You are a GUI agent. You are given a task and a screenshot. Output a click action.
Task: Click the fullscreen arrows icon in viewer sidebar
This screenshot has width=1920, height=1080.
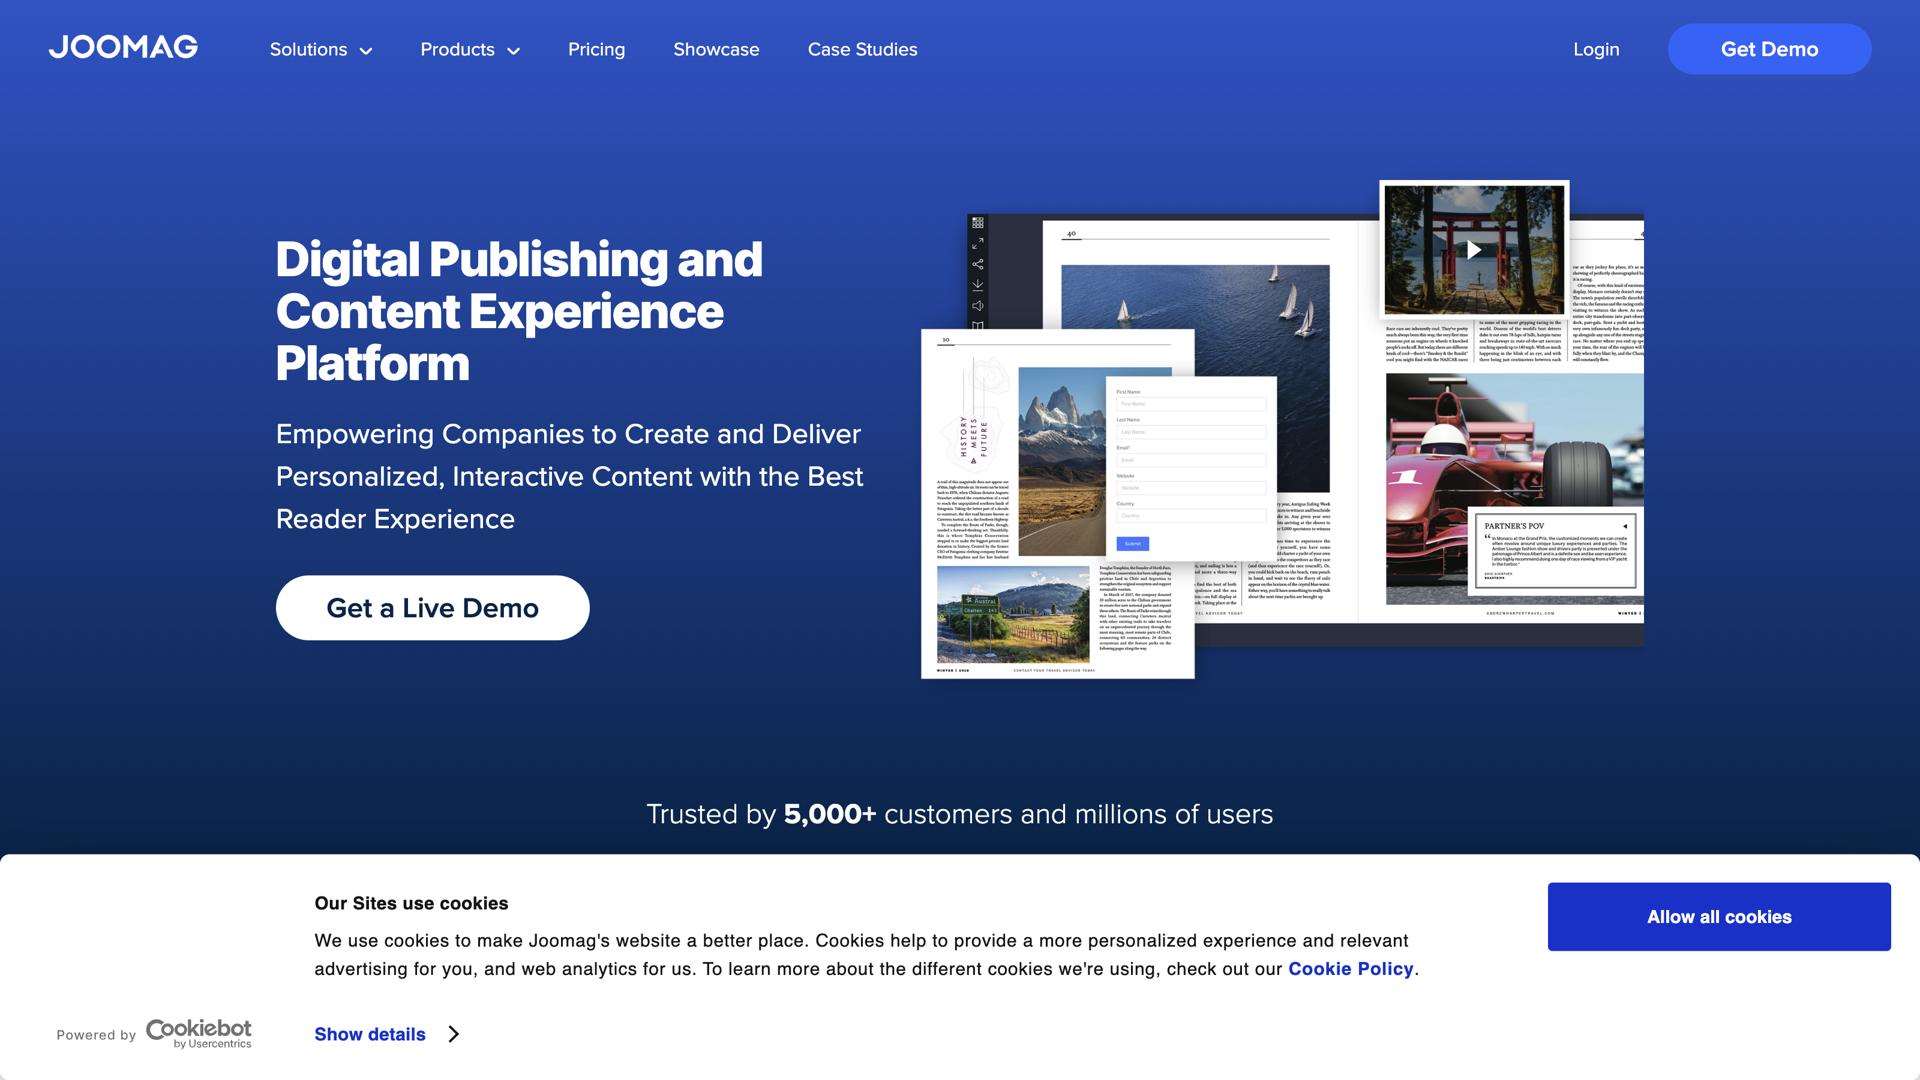(978, 243)
